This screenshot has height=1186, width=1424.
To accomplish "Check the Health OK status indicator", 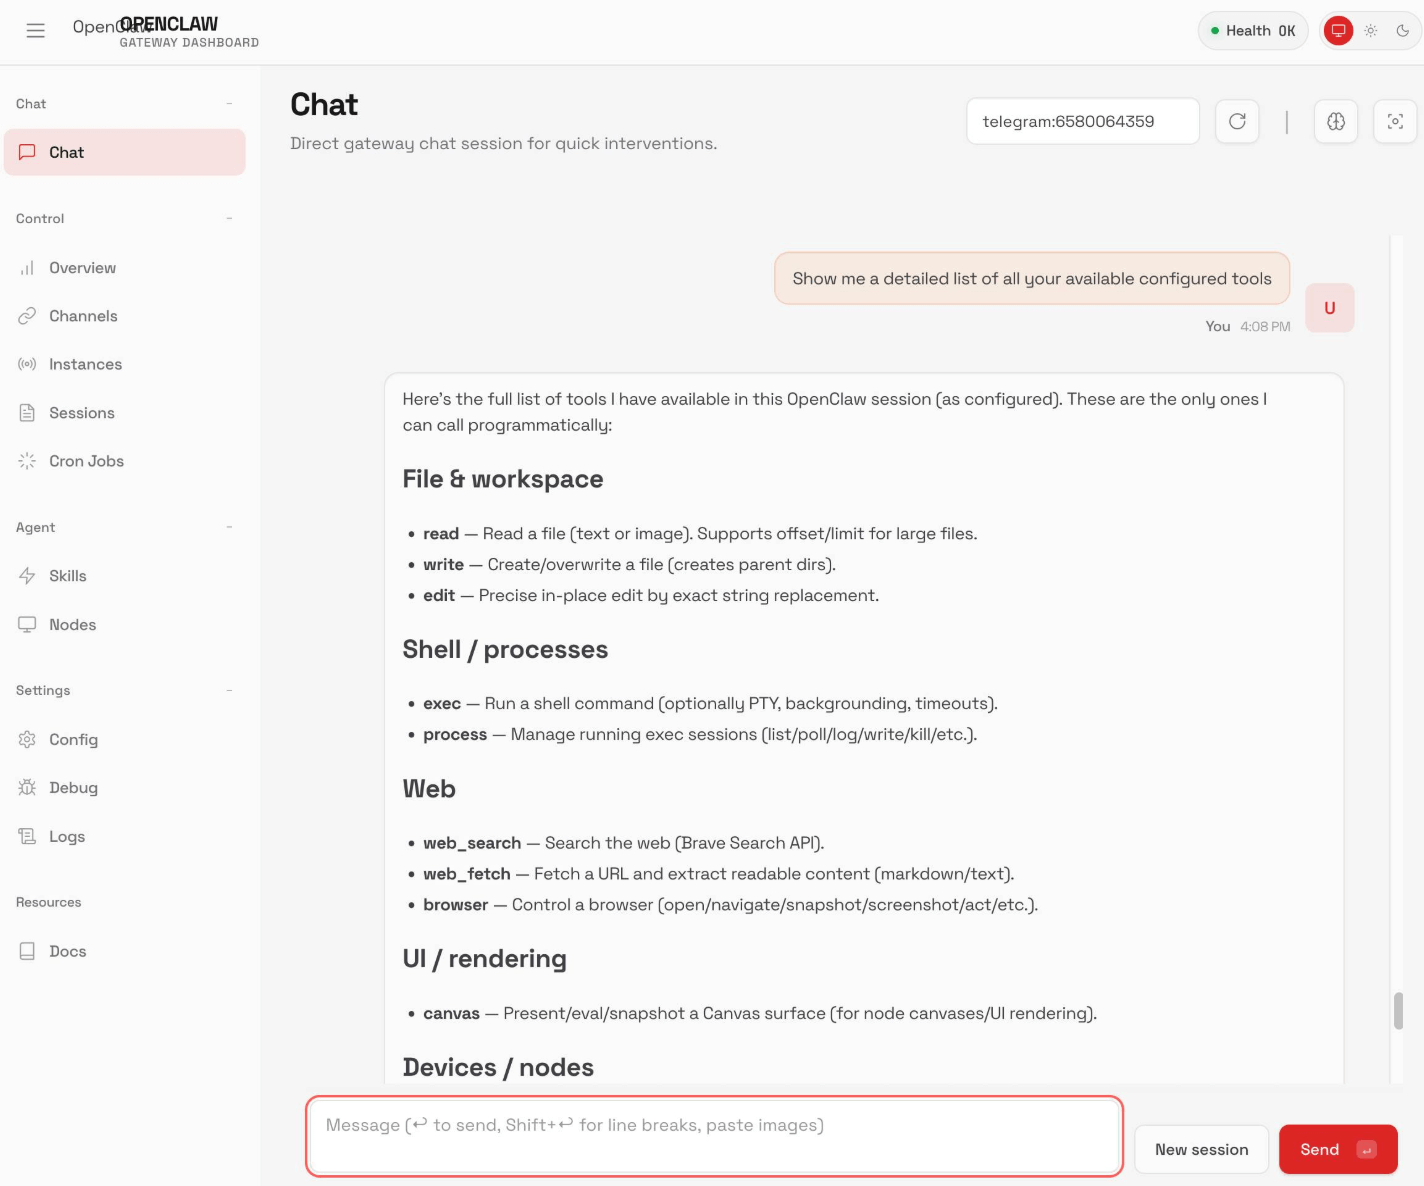I will point(1252,30).
